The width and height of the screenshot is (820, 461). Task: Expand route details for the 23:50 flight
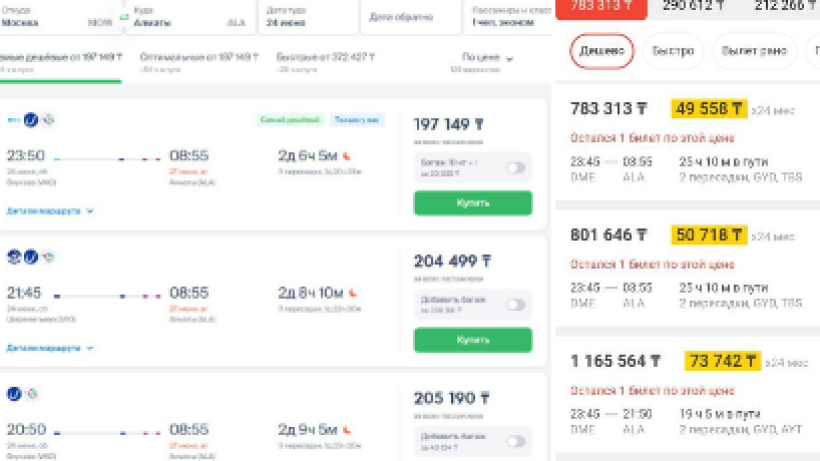(x=50, y=212)
